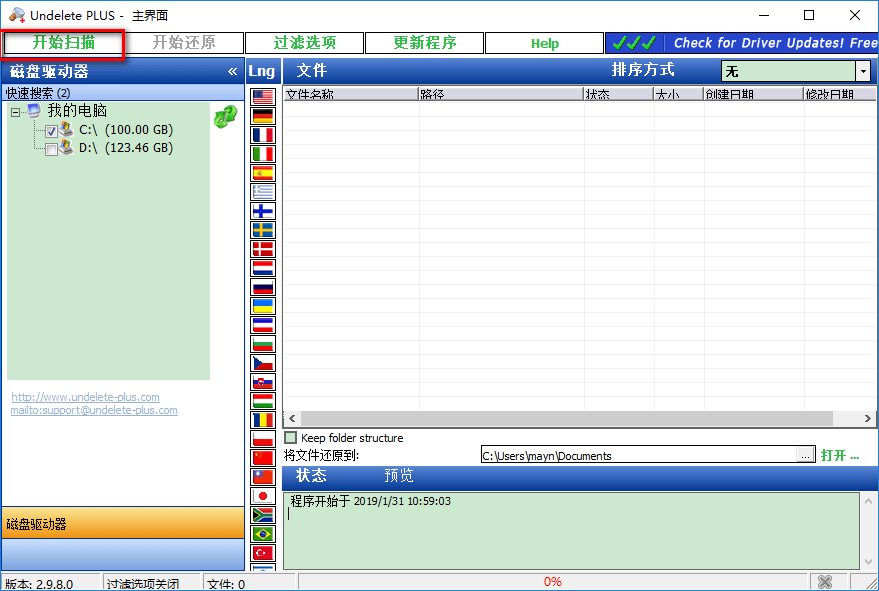Switch to the 预览 preview tab

[399, 475]
